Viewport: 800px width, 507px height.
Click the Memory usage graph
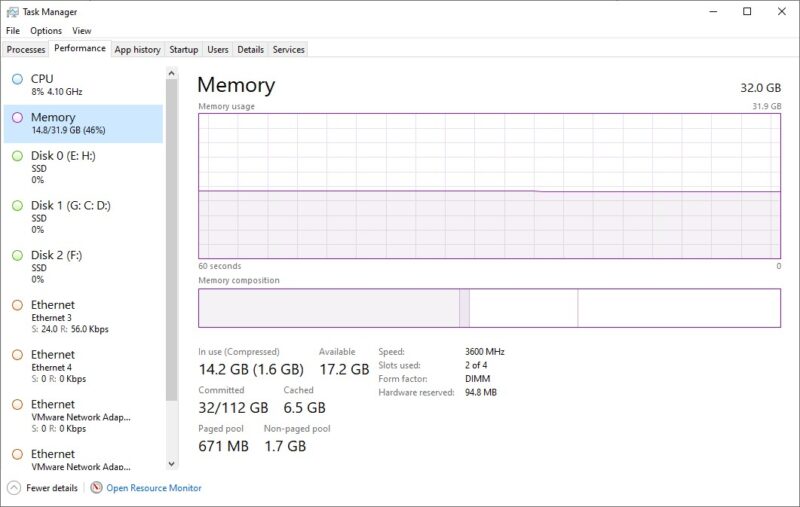click(489, 186)
